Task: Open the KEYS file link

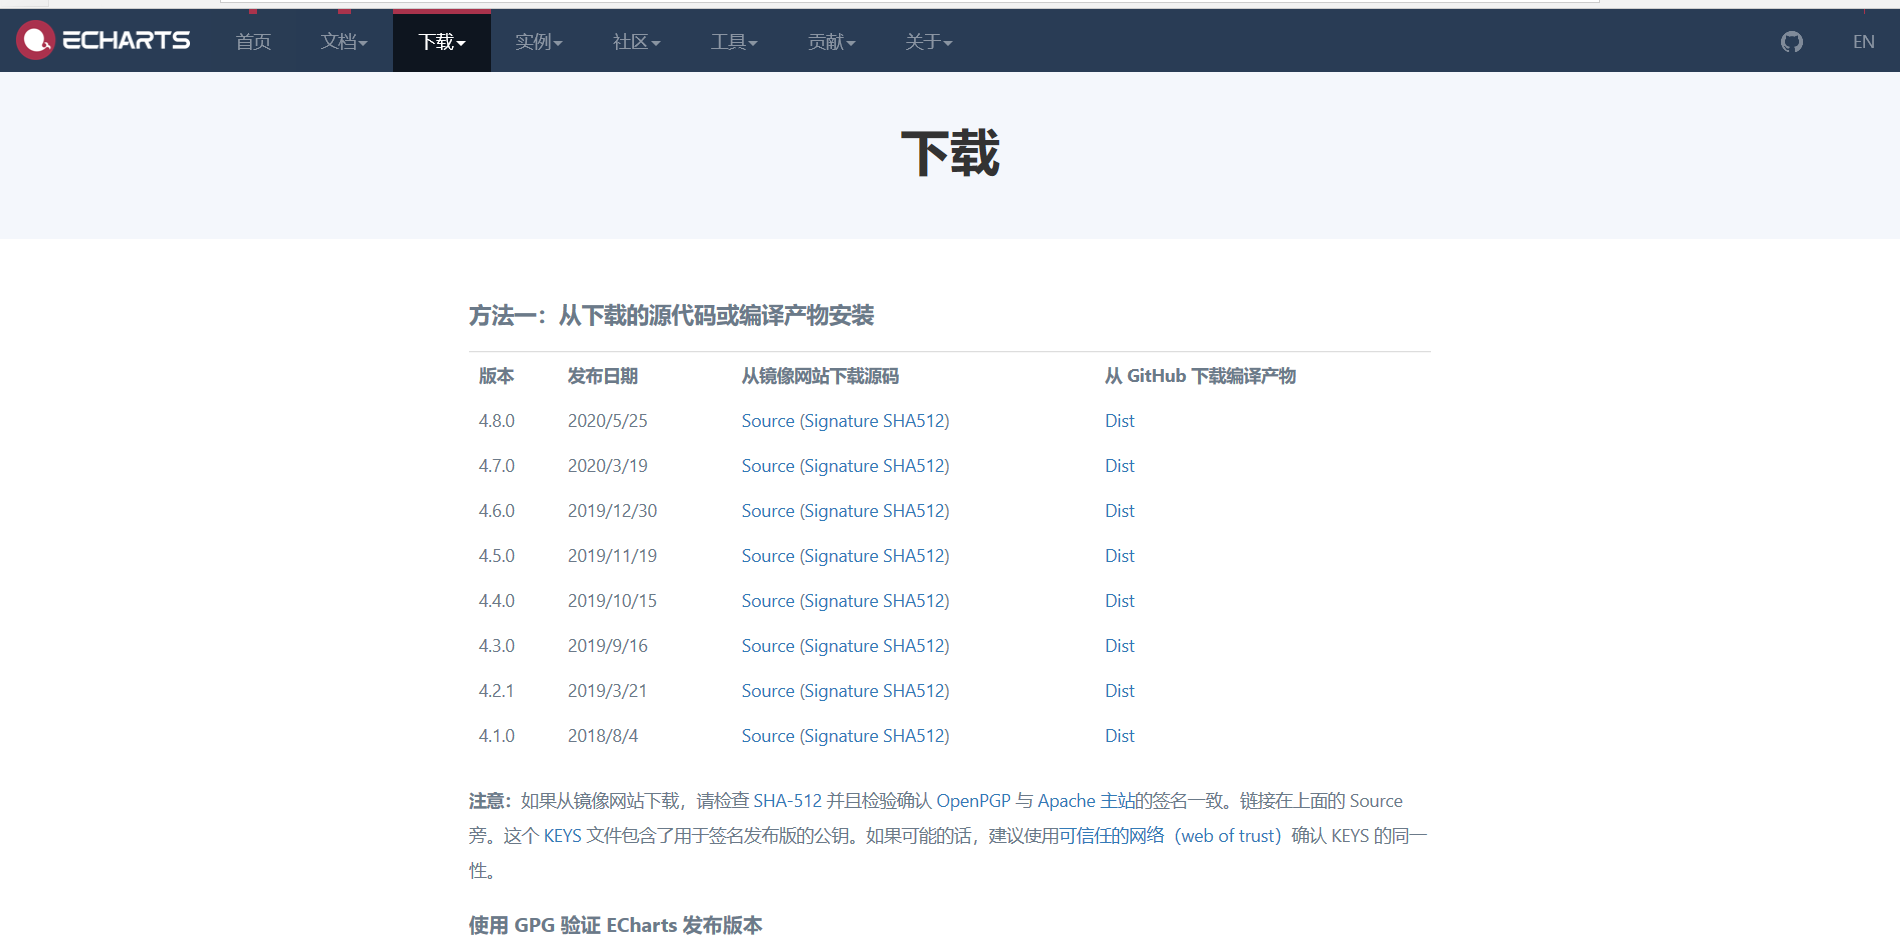Action: click(x=562, y=835)
